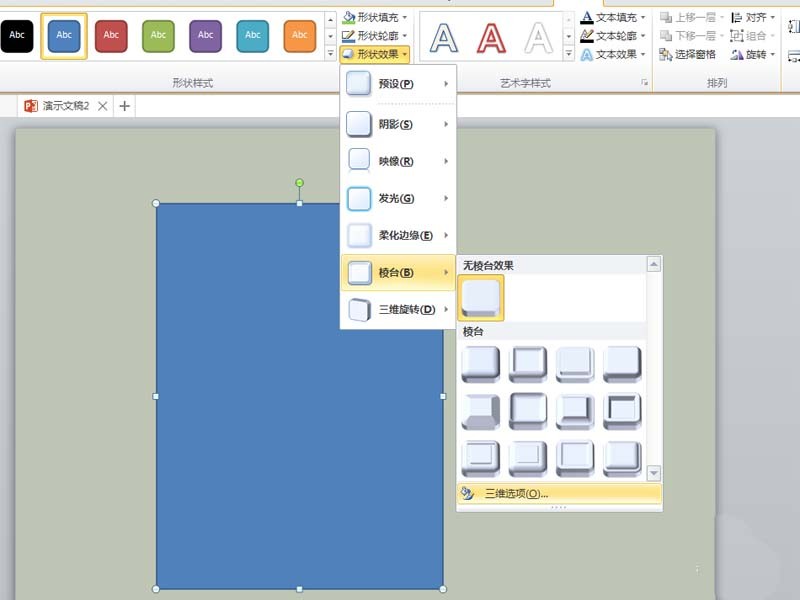Open 选择窗格 selection pane
Screen dimensions: 800x600
(687, 54)
